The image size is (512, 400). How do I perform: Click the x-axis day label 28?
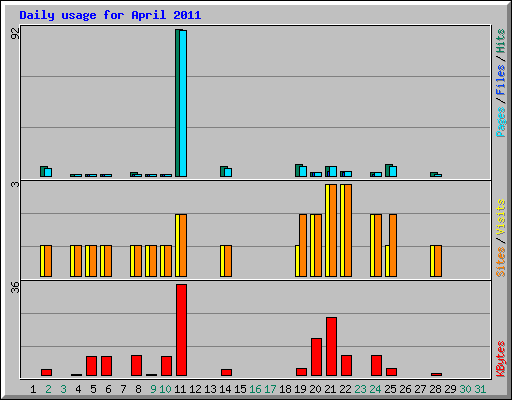click(x=435, y=389)
